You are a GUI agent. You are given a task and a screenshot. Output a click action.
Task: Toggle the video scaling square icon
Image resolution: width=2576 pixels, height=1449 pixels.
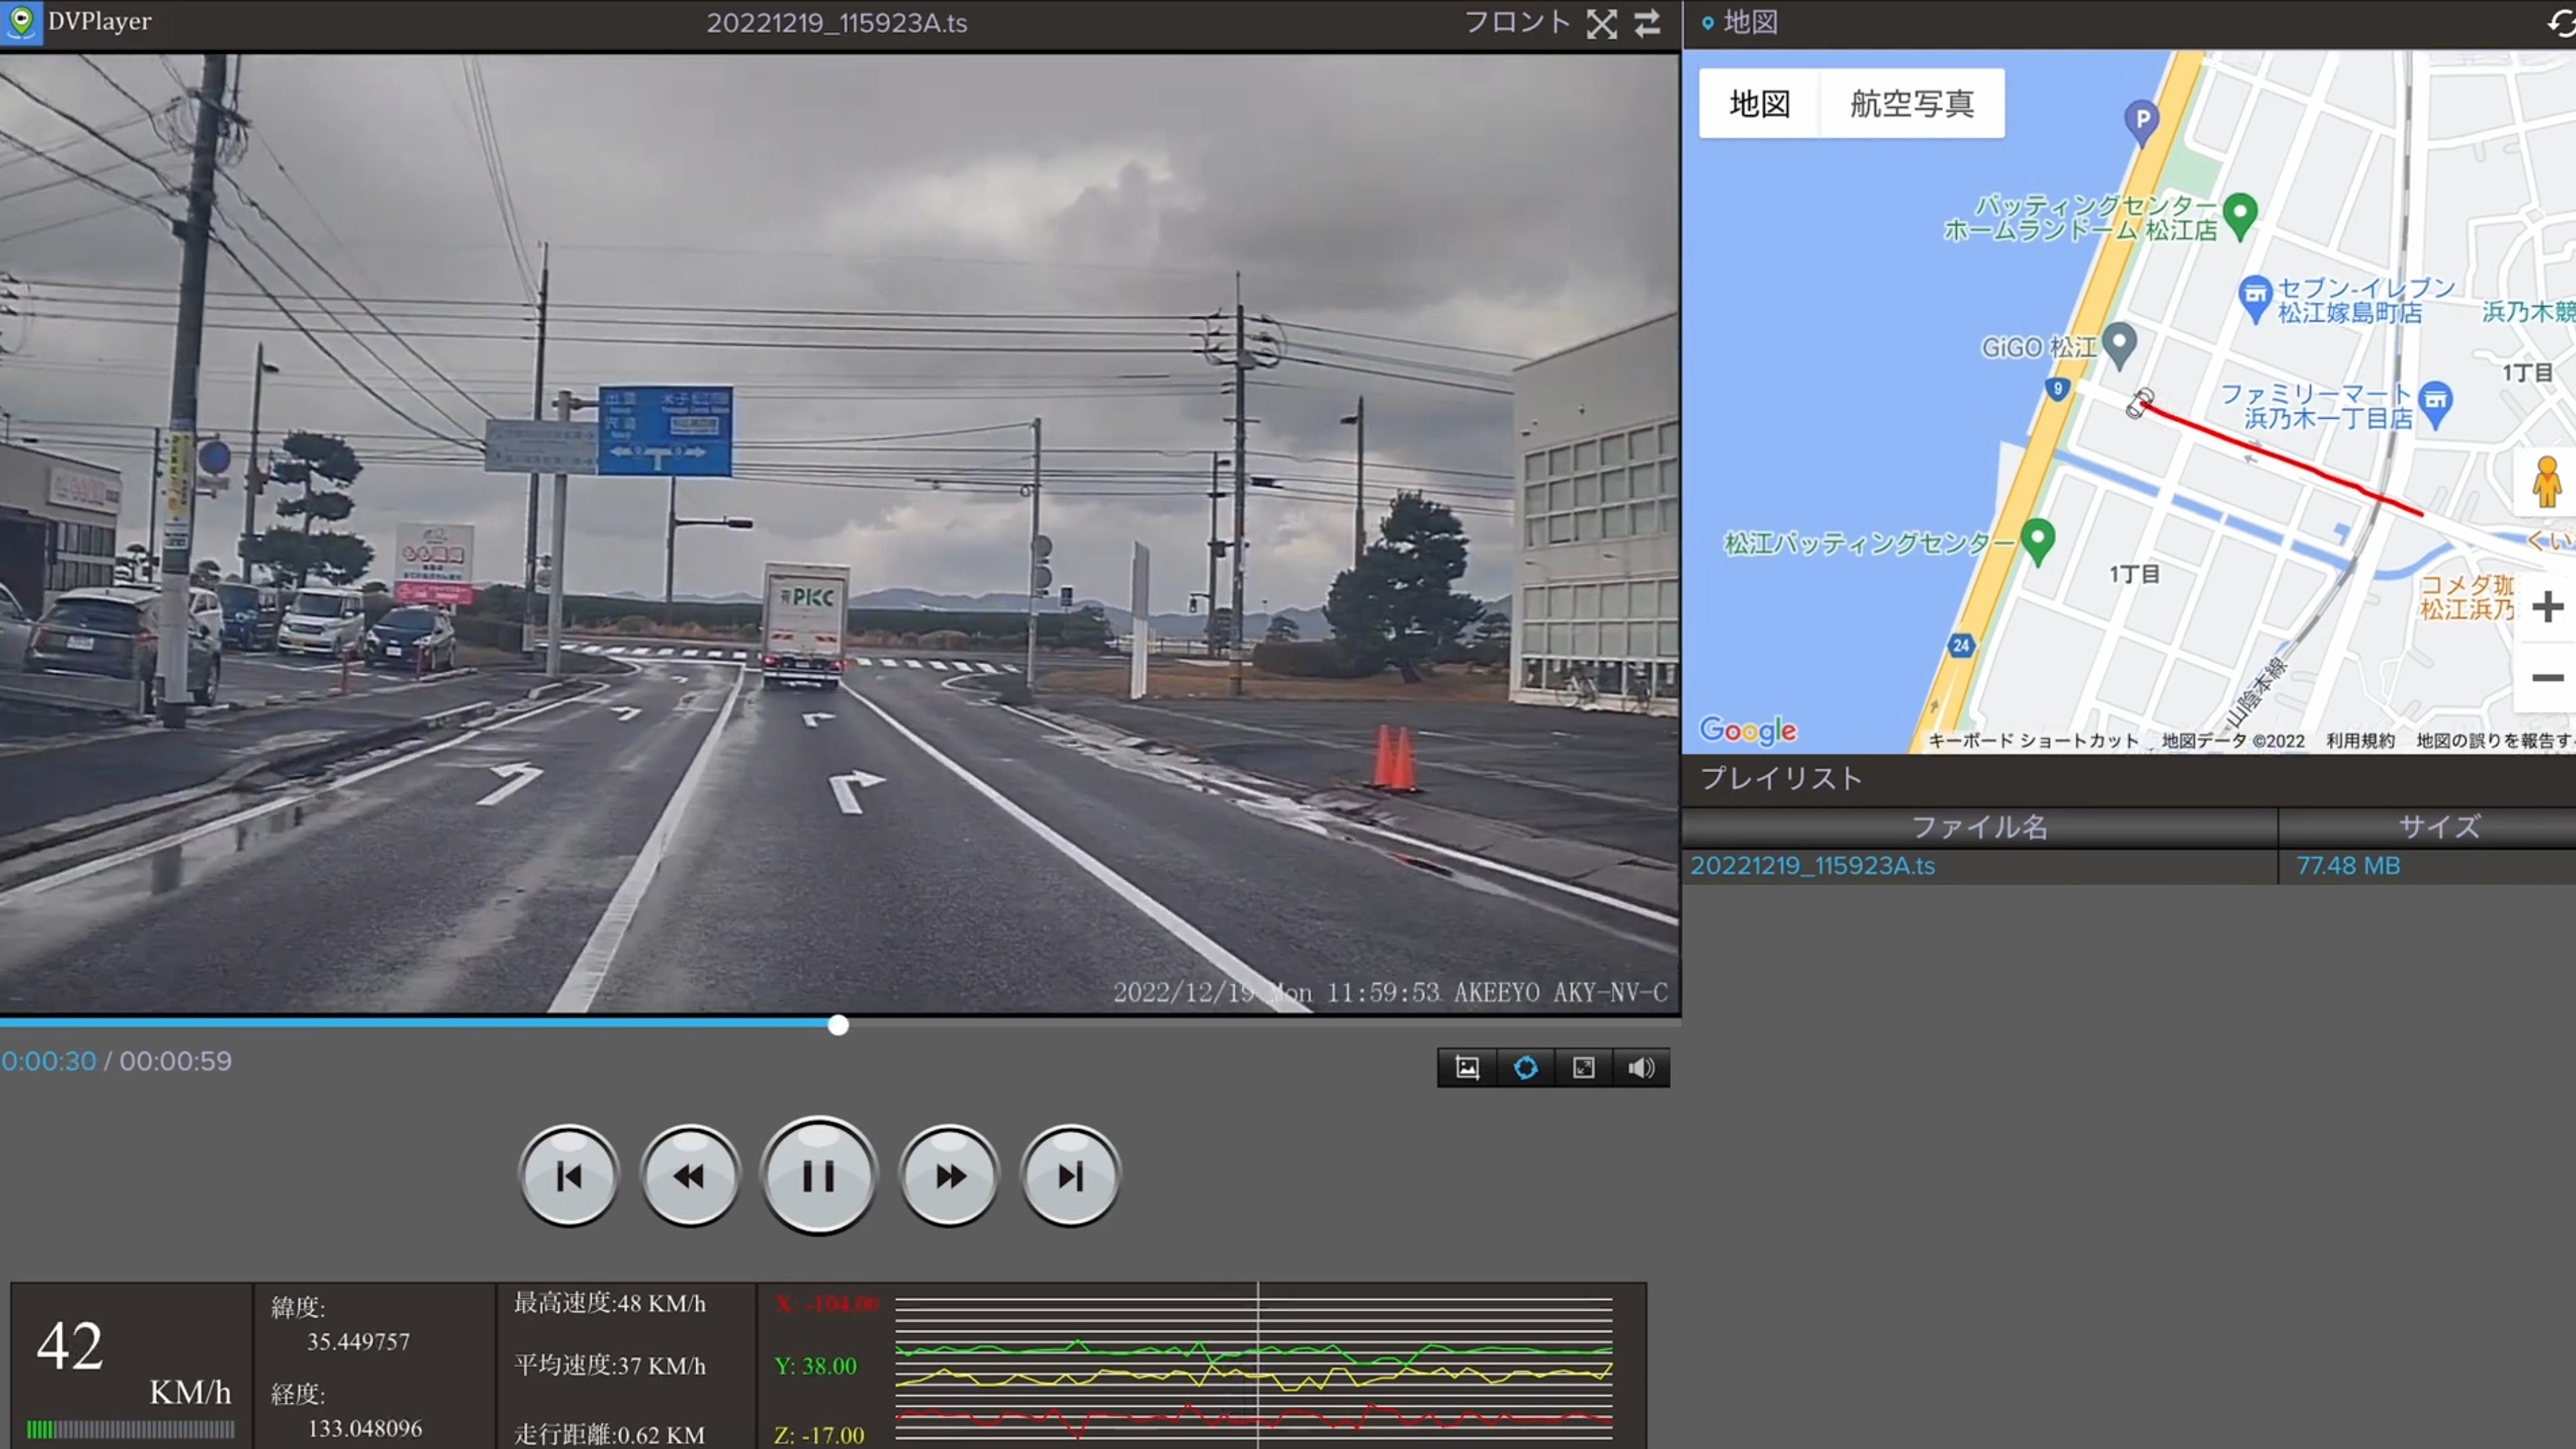[1583, 1068]
